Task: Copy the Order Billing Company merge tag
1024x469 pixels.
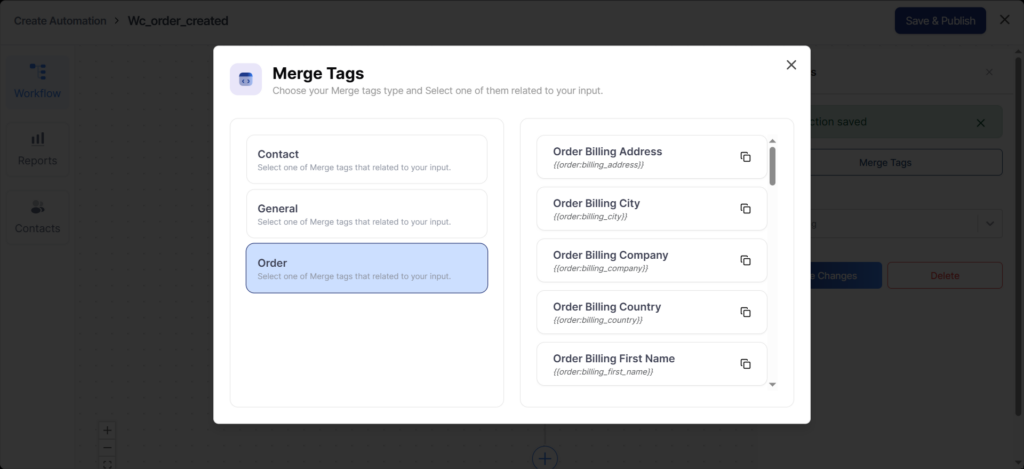Action: (x=745, y=260)
